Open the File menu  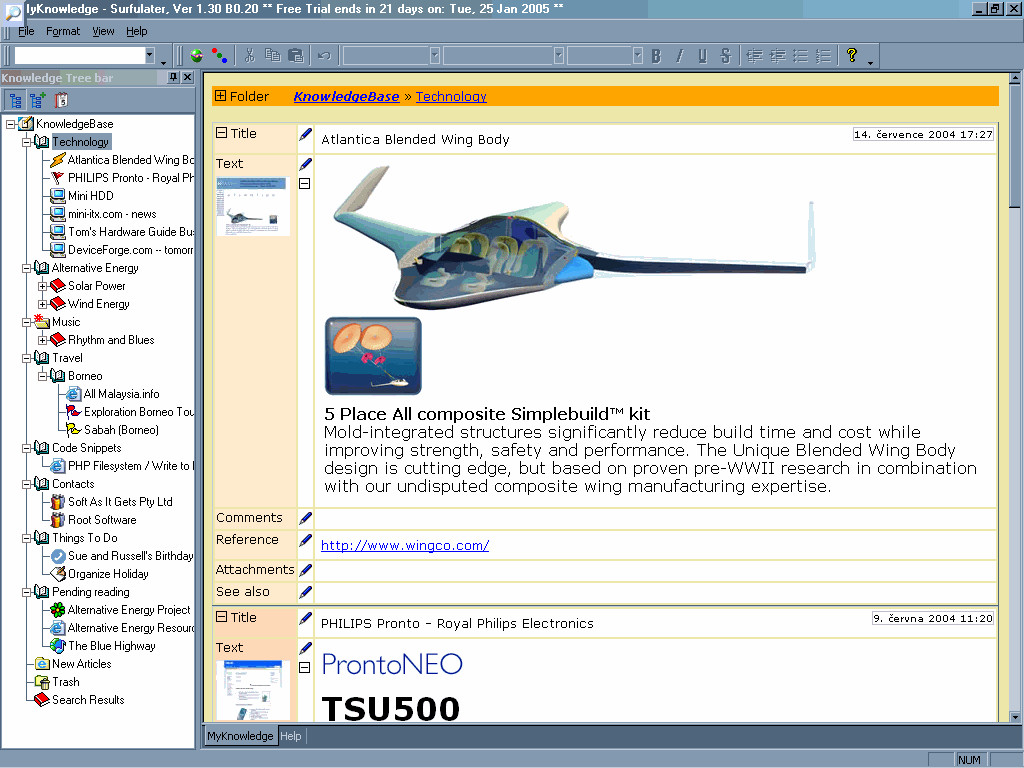point(26,31)
